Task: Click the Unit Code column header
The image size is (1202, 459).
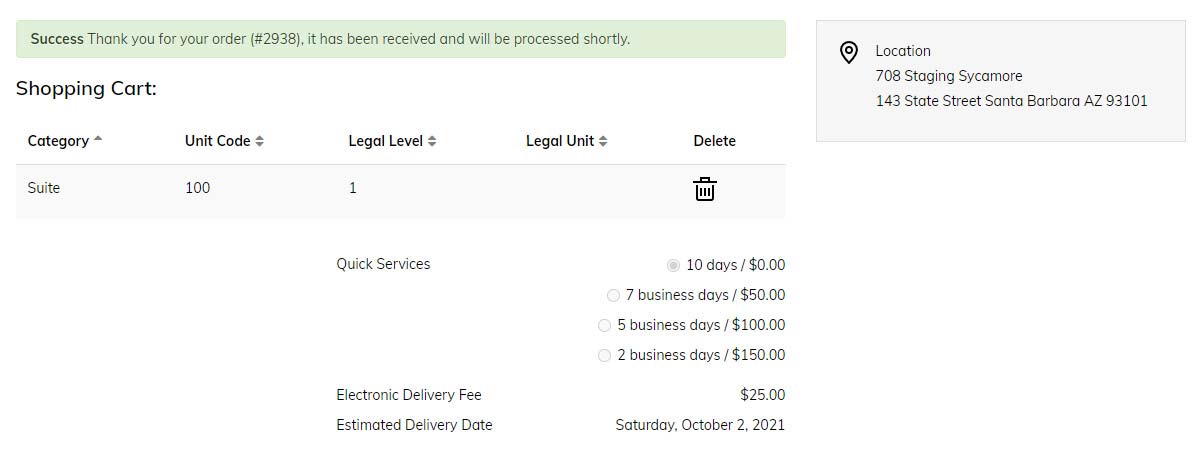Action: pyautogui.click(x=217, y=141)
